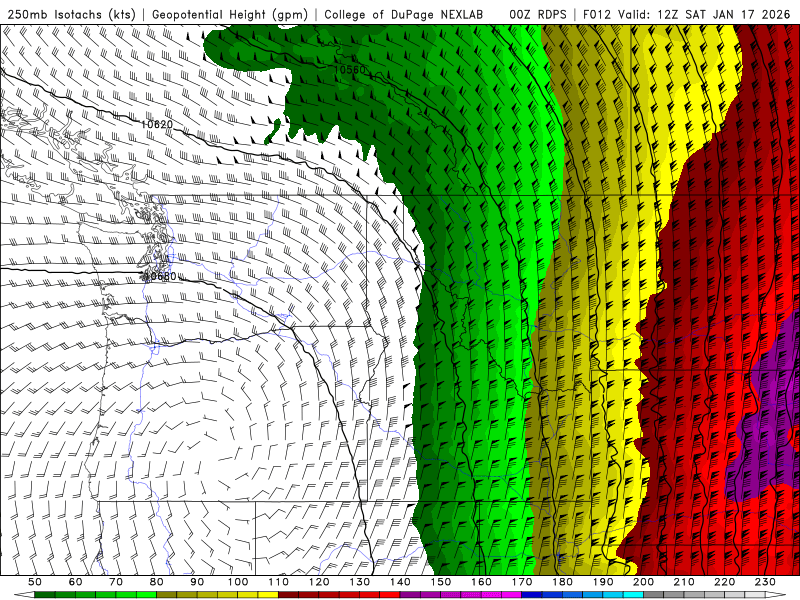The height and width of the screenshot is (600, 800).
Task: Select the brightest yellow swatch on the color bar
Action: tap(268, 595)
